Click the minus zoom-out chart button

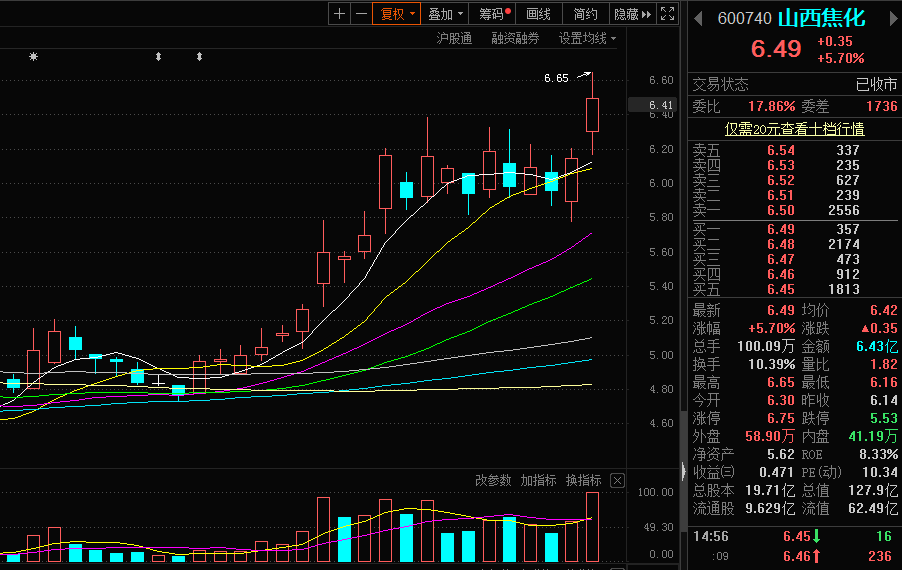click(x=360, y=14)
